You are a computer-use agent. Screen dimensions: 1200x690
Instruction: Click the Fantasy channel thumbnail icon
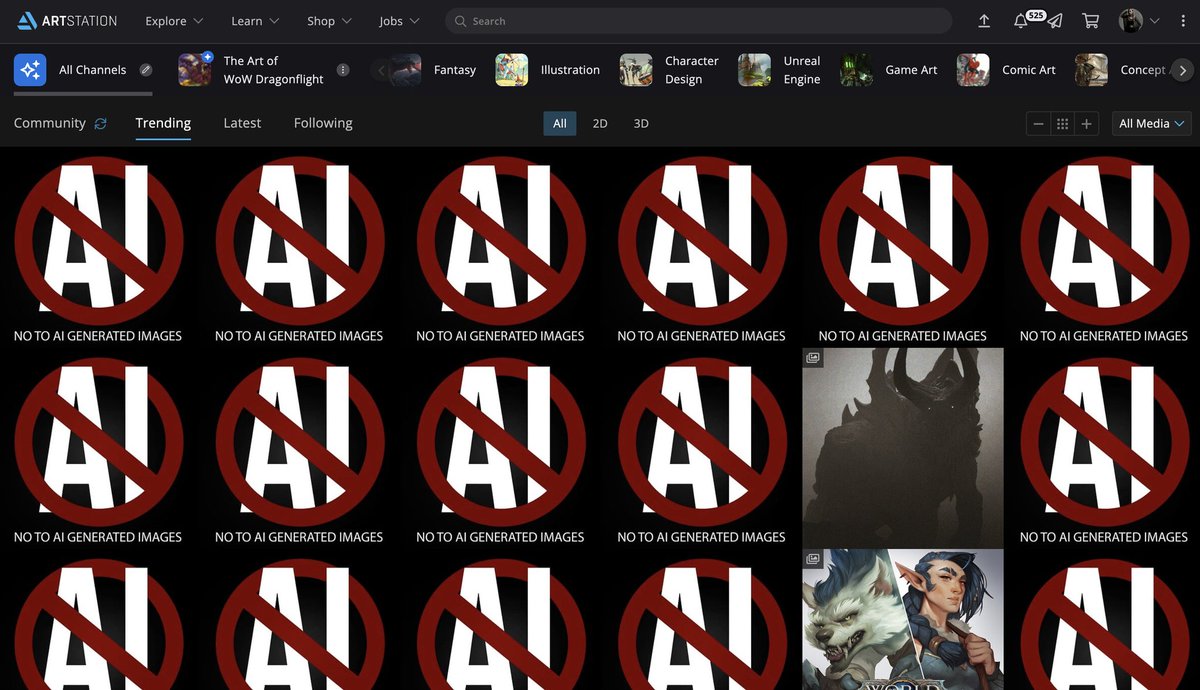click(x=405, y=70)
